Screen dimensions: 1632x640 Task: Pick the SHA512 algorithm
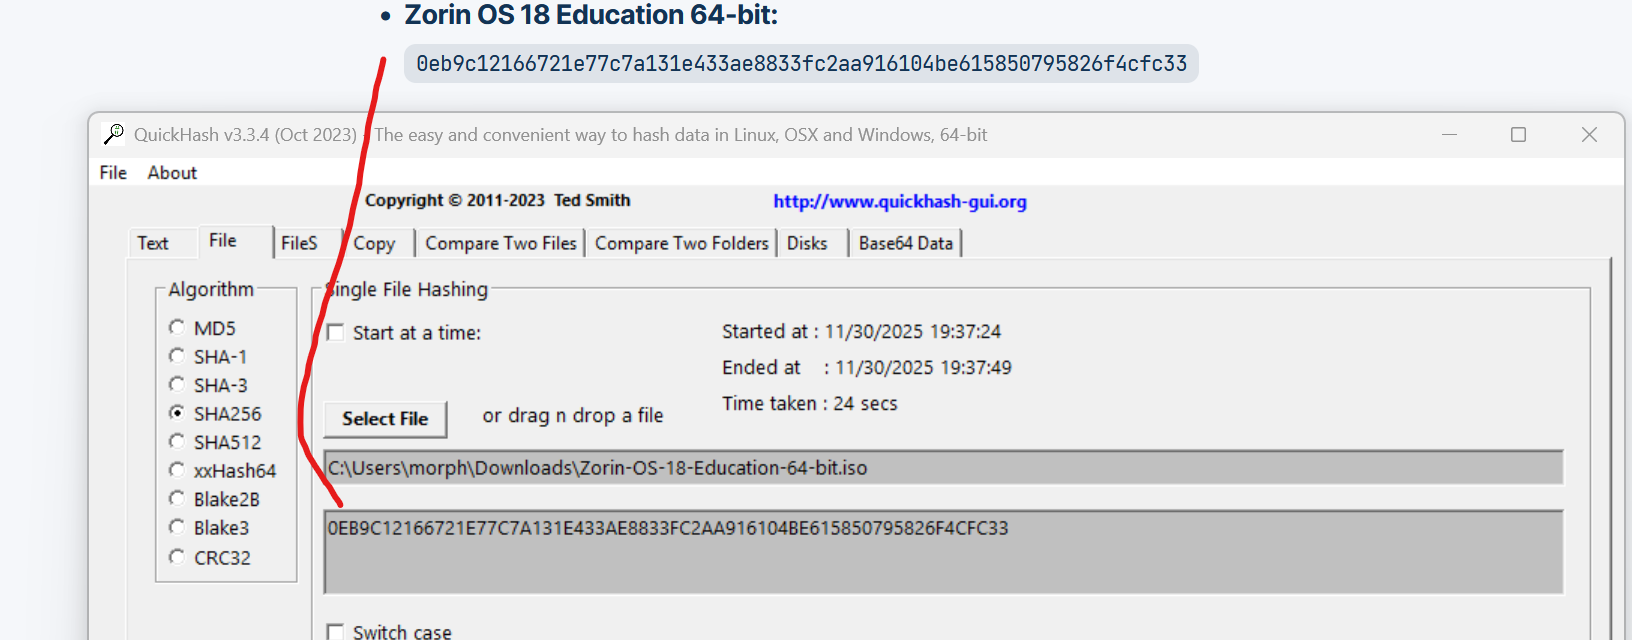point(177,442)
